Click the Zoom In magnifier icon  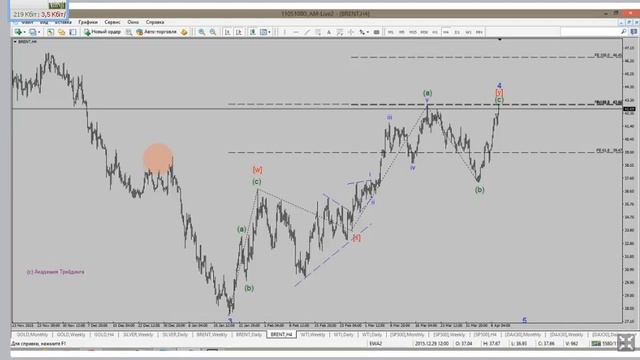tap(202, 32)
